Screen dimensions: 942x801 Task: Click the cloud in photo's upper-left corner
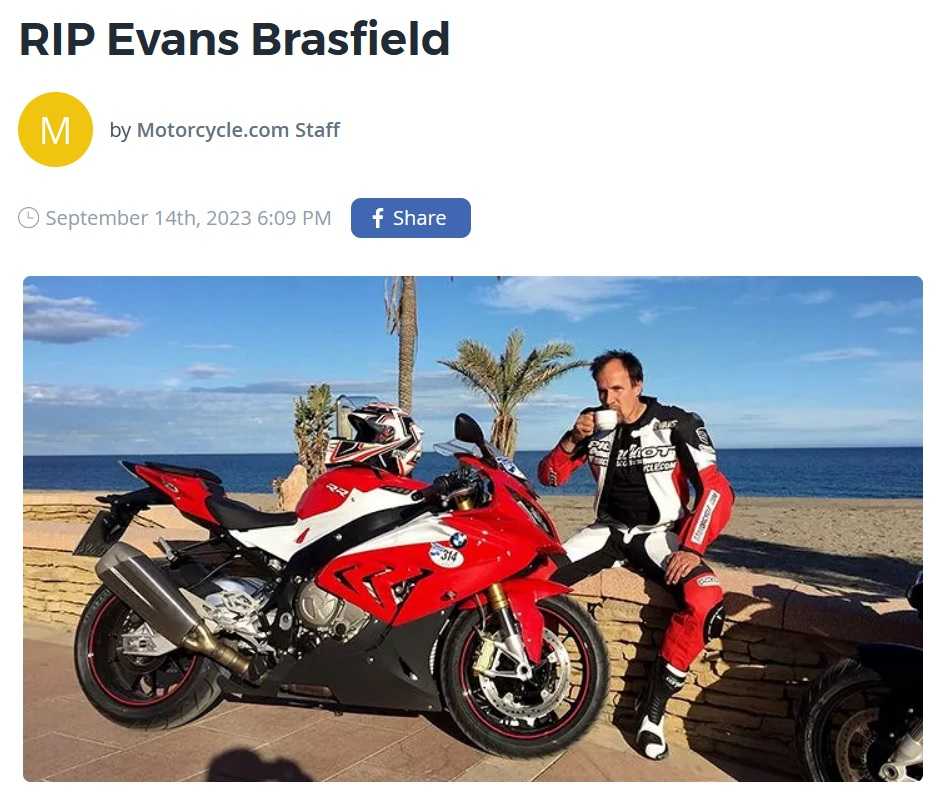75,319
